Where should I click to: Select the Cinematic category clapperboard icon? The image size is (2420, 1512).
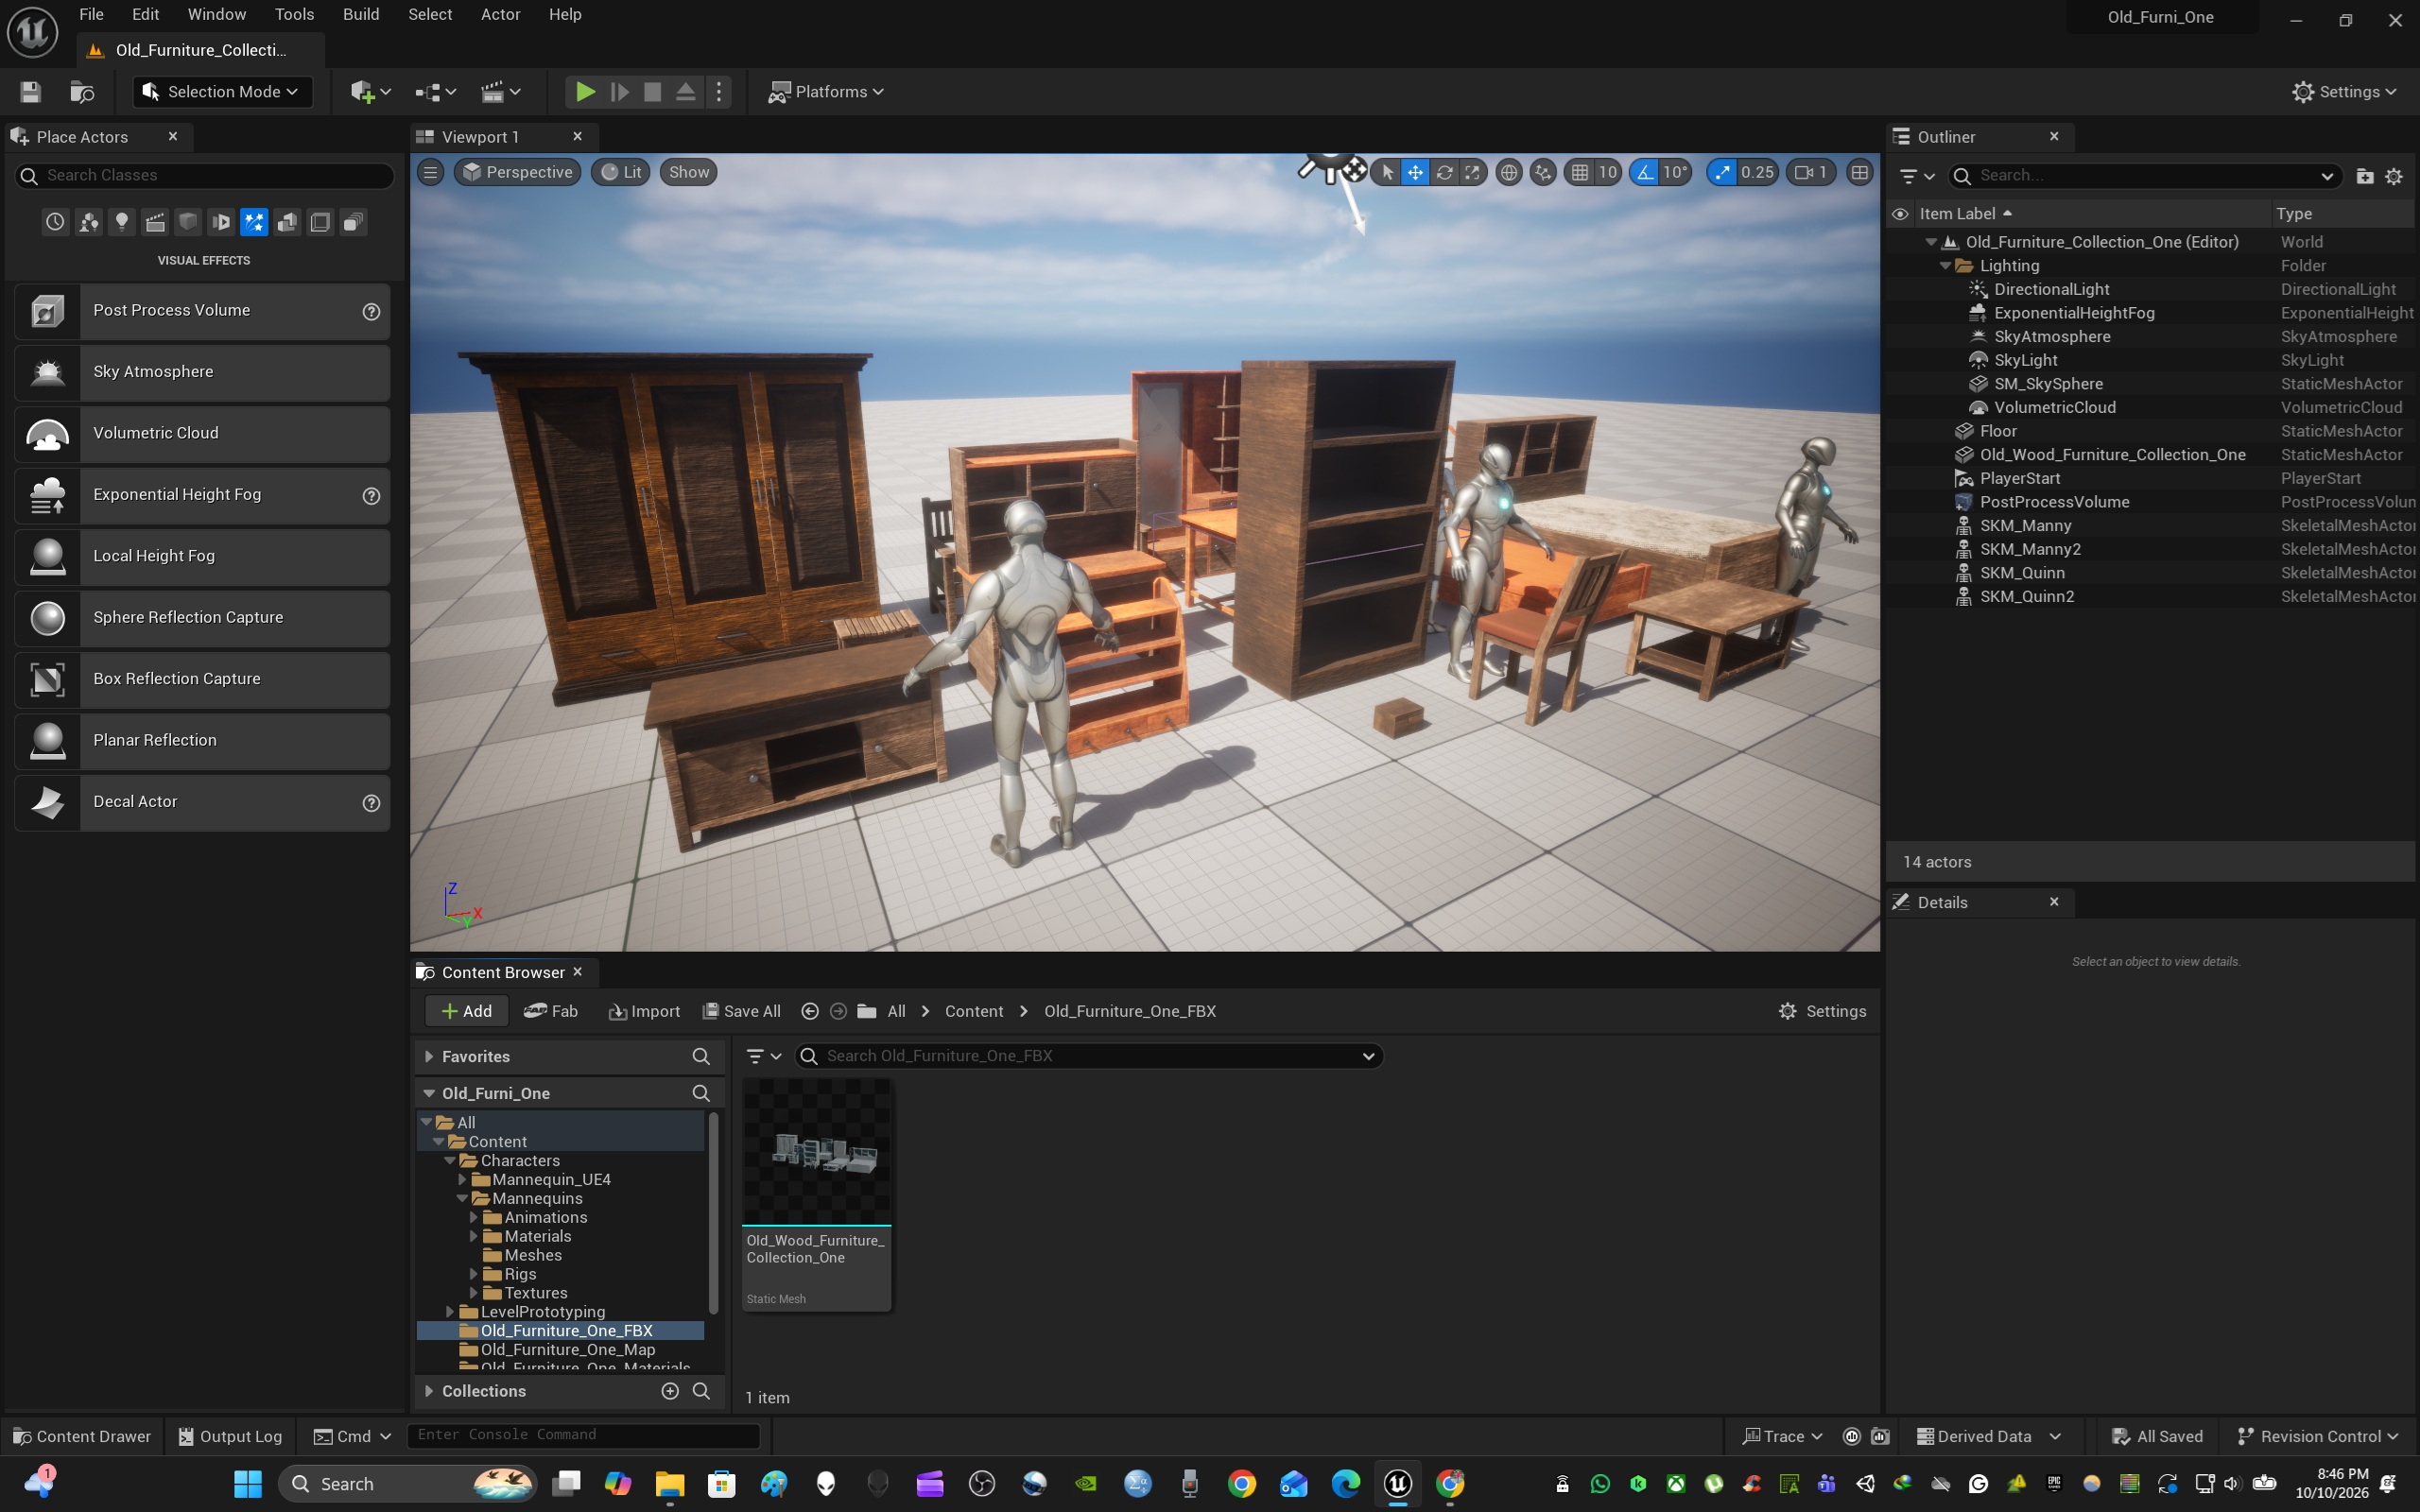pyautogui.click(x=155, y=222)
